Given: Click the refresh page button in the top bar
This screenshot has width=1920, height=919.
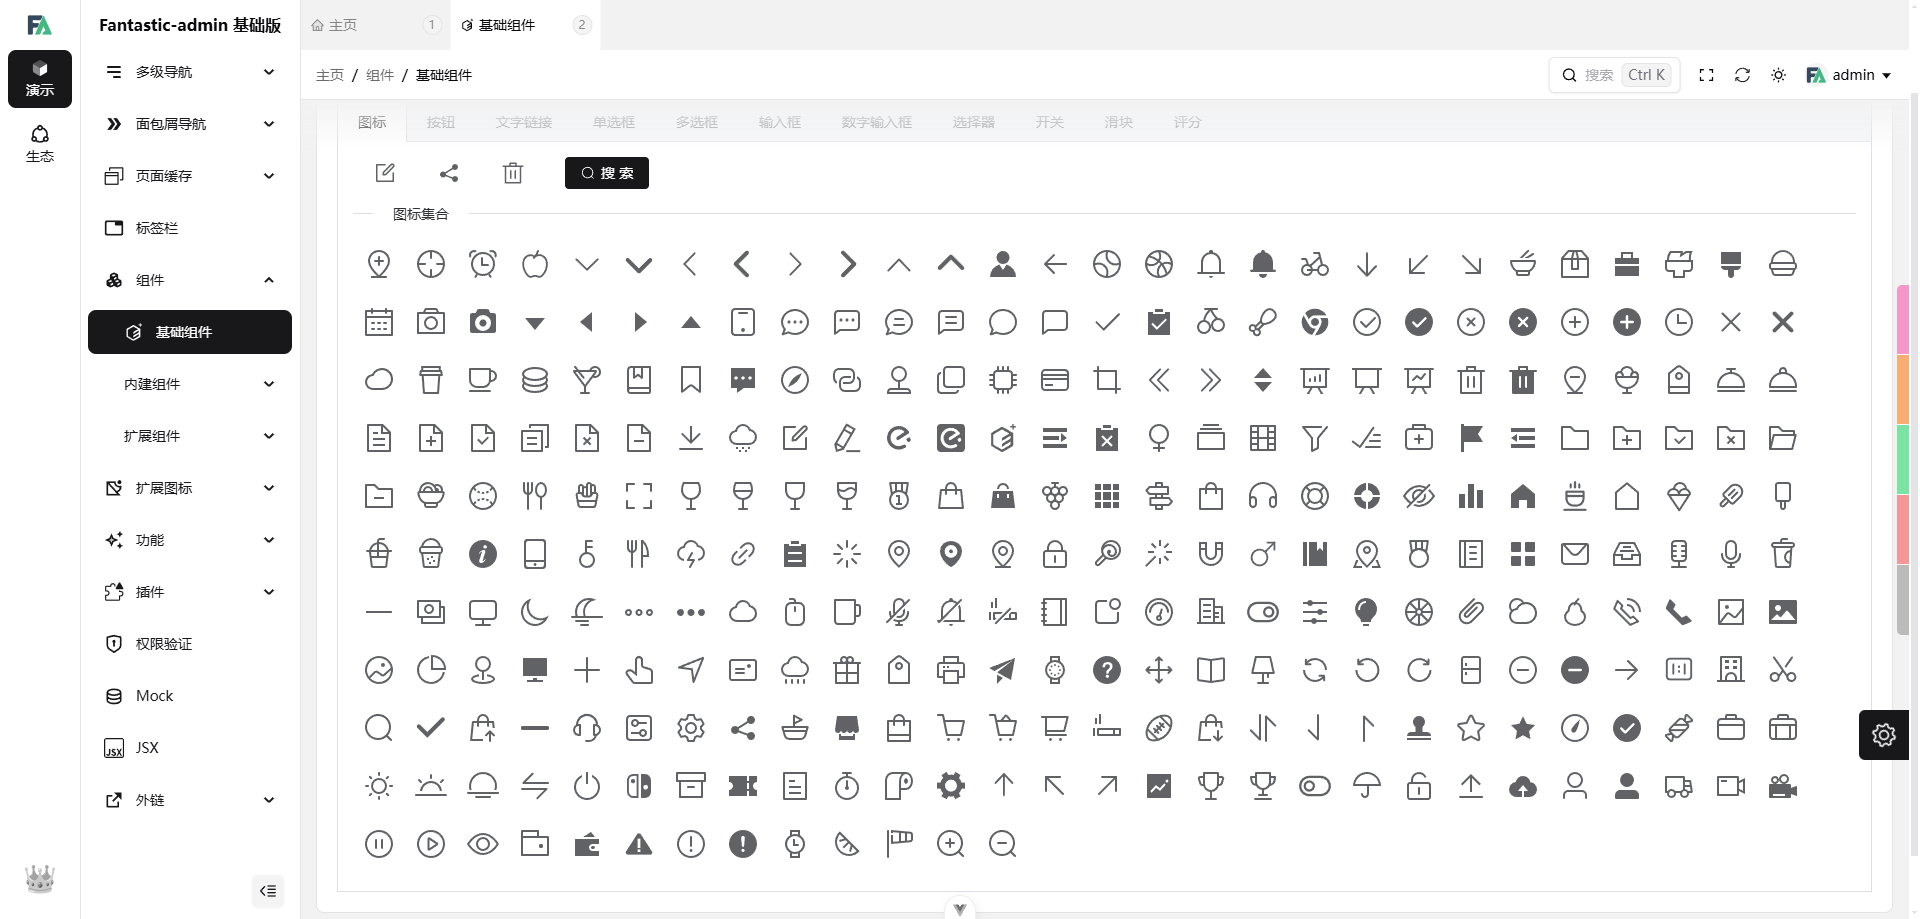Looking at the screenshot, I should point(1742,75).
